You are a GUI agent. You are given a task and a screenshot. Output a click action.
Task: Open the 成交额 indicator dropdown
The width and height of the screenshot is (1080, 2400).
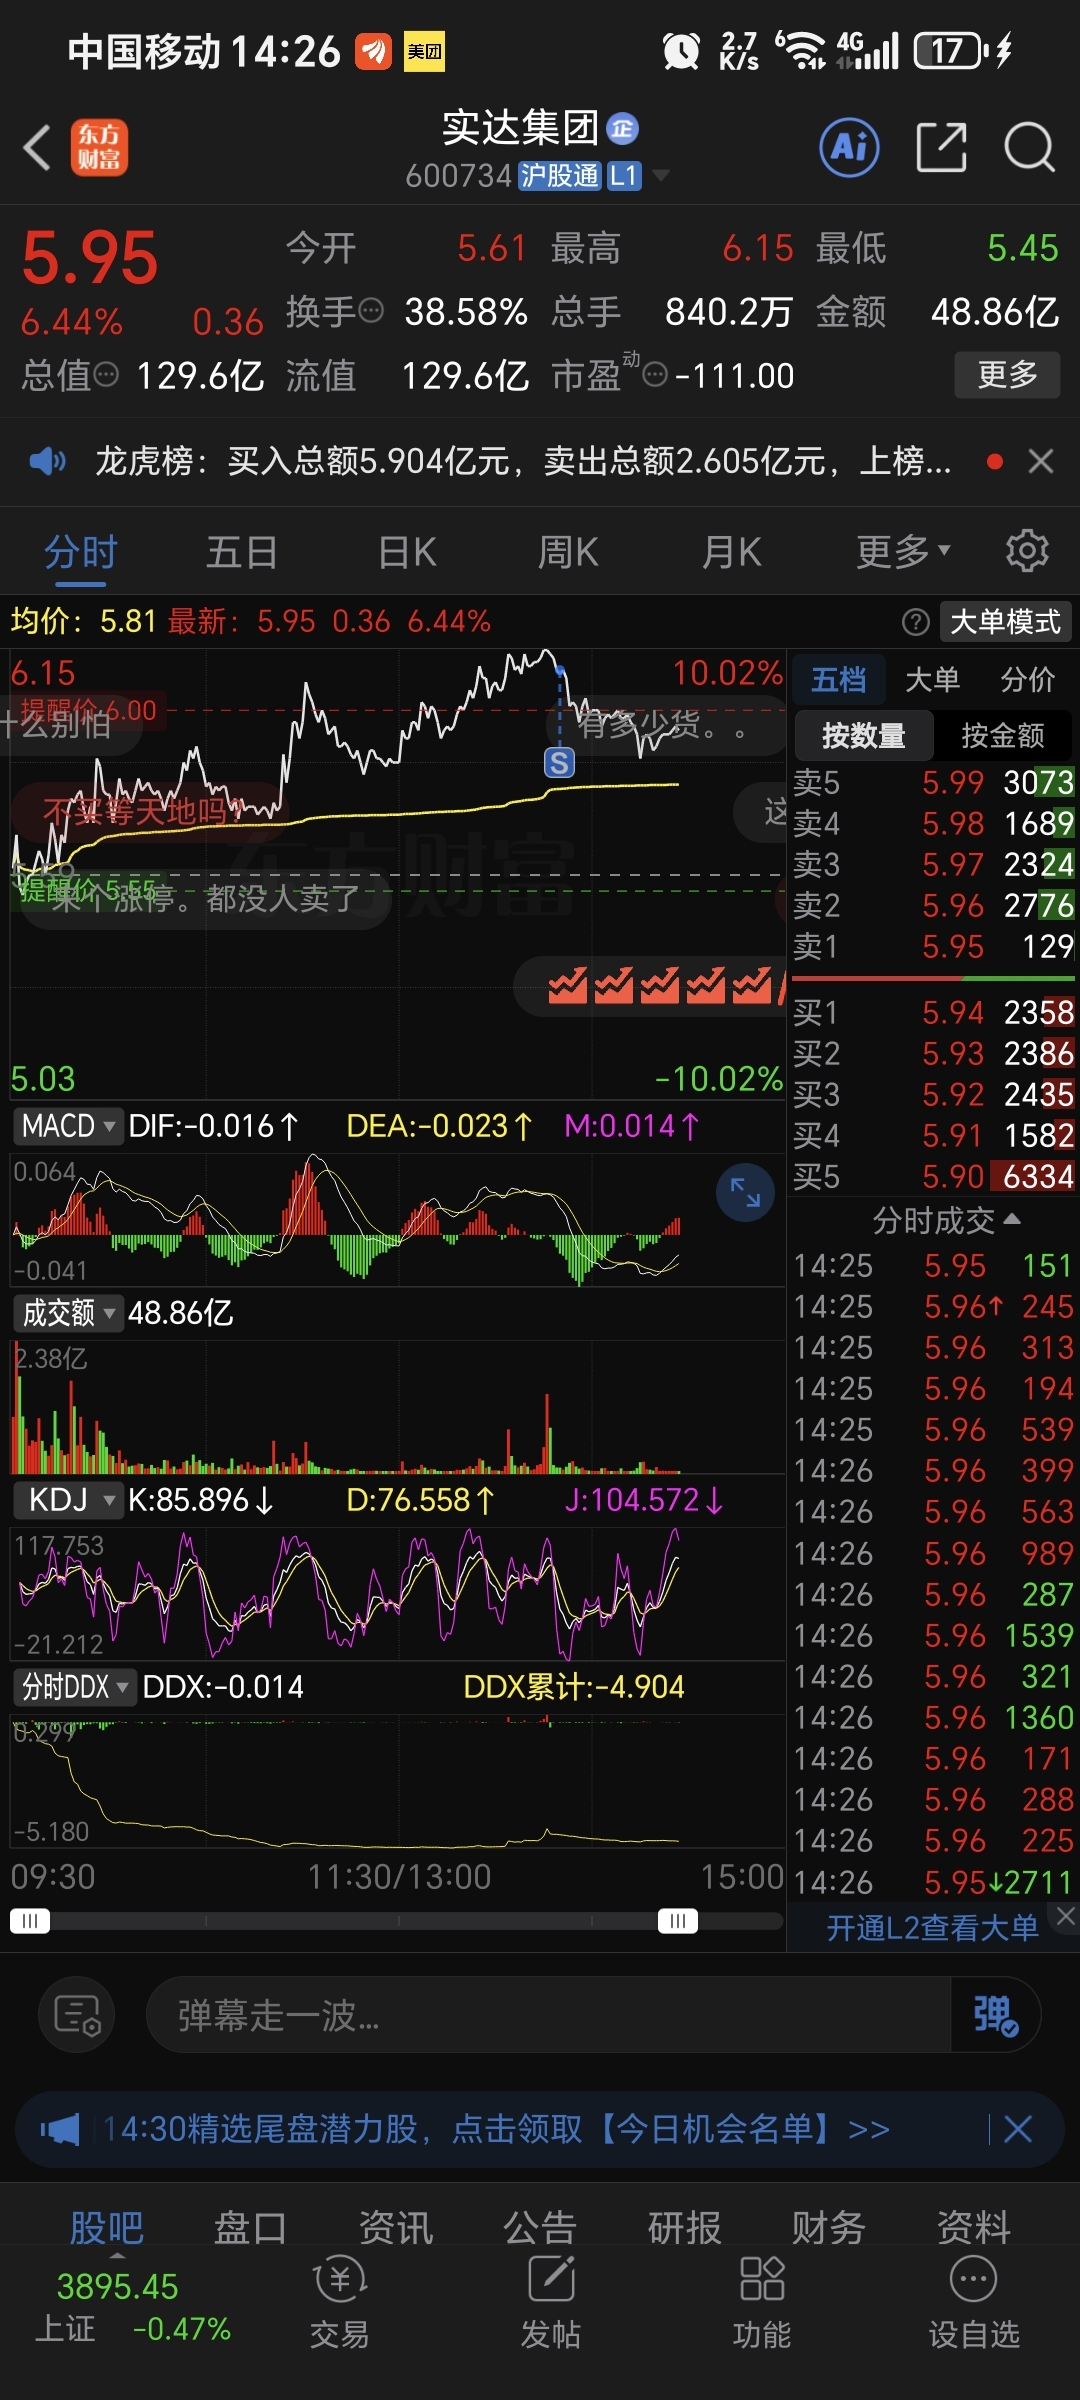click(68, 1313)
